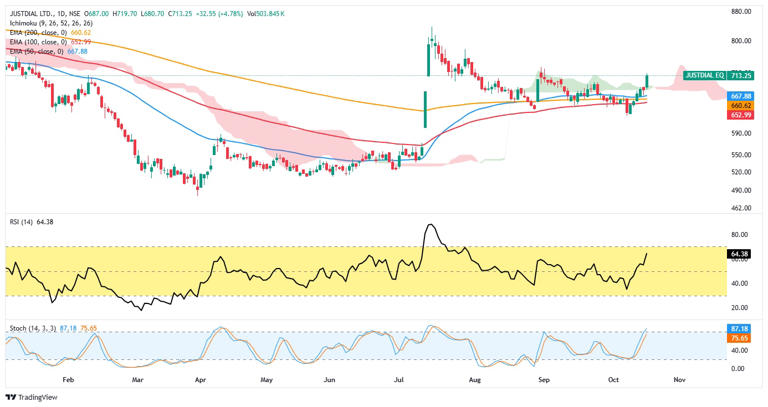This screenshot has height=407, width=768.
Task: Click the 20.00 label on RSI axis
Action: [x=739, y=308]
